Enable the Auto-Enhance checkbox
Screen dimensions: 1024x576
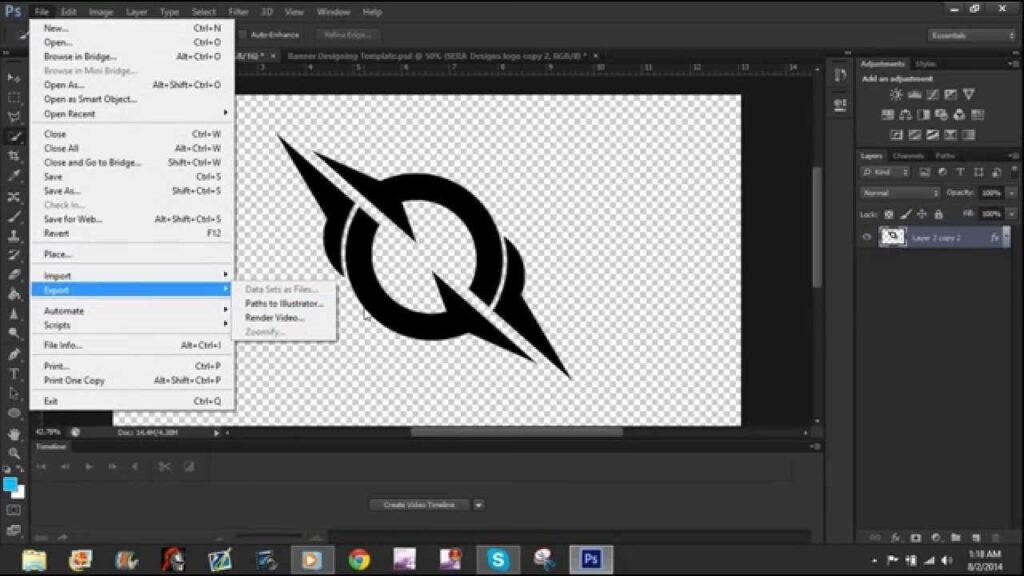pyautogui.click(x=243, y=35)
